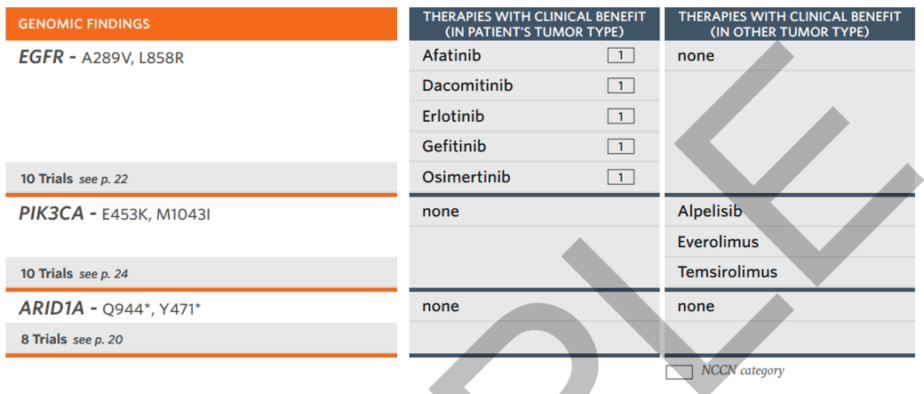This screenshot has width=924, height=394.
Task: Click the PIK3CA E453K, M1043I finding
Action: 114,214
